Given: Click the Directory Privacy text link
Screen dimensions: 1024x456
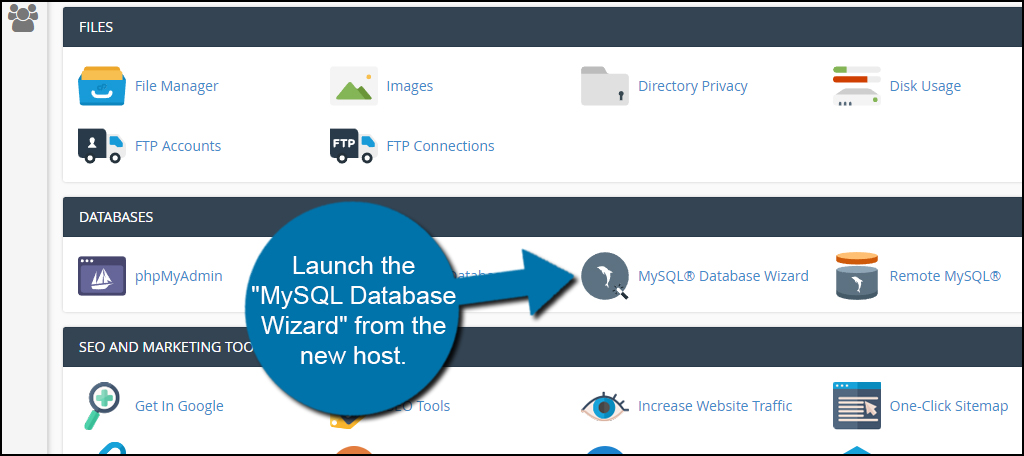Looking at the screenshot, I should (692, 86).
